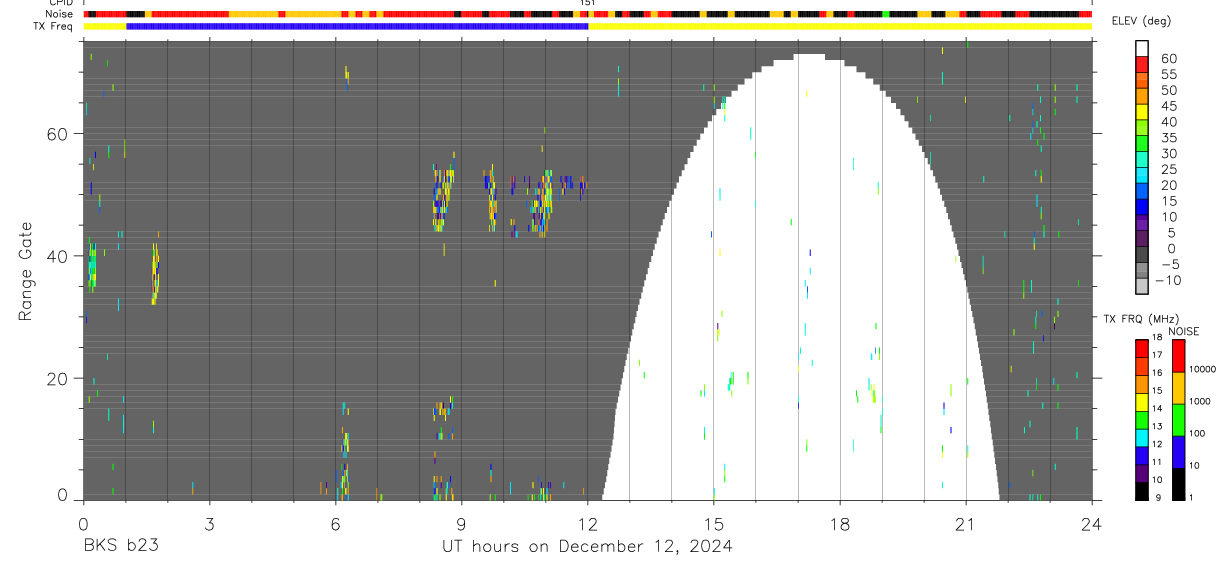
Task: Pick the green 13–14 MHz swatch on TX FRQ bar
Action: point(1141,419)
